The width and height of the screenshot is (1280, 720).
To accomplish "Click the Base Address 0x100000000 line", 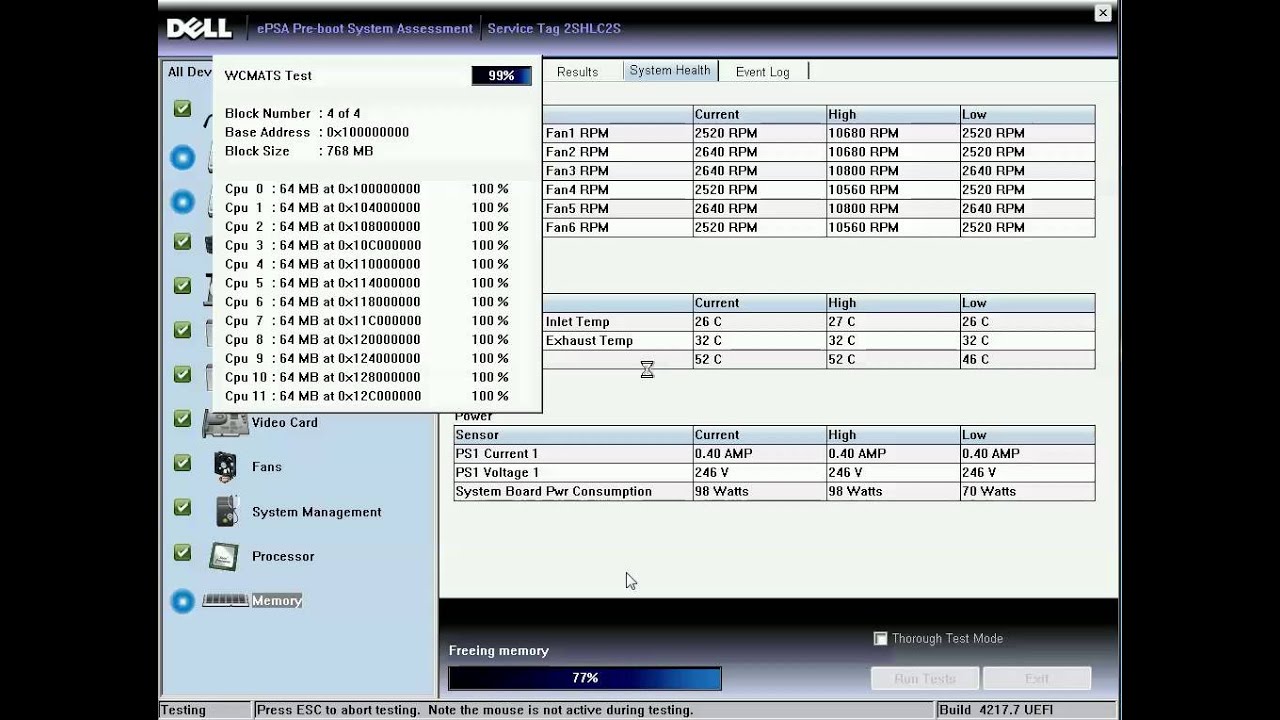I will coord(317,132).
